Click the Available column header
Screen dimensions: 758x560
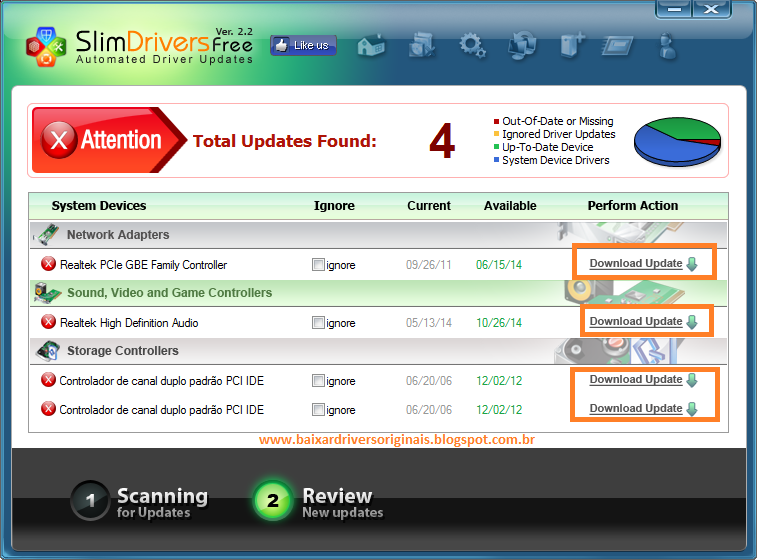coord(510,206)
